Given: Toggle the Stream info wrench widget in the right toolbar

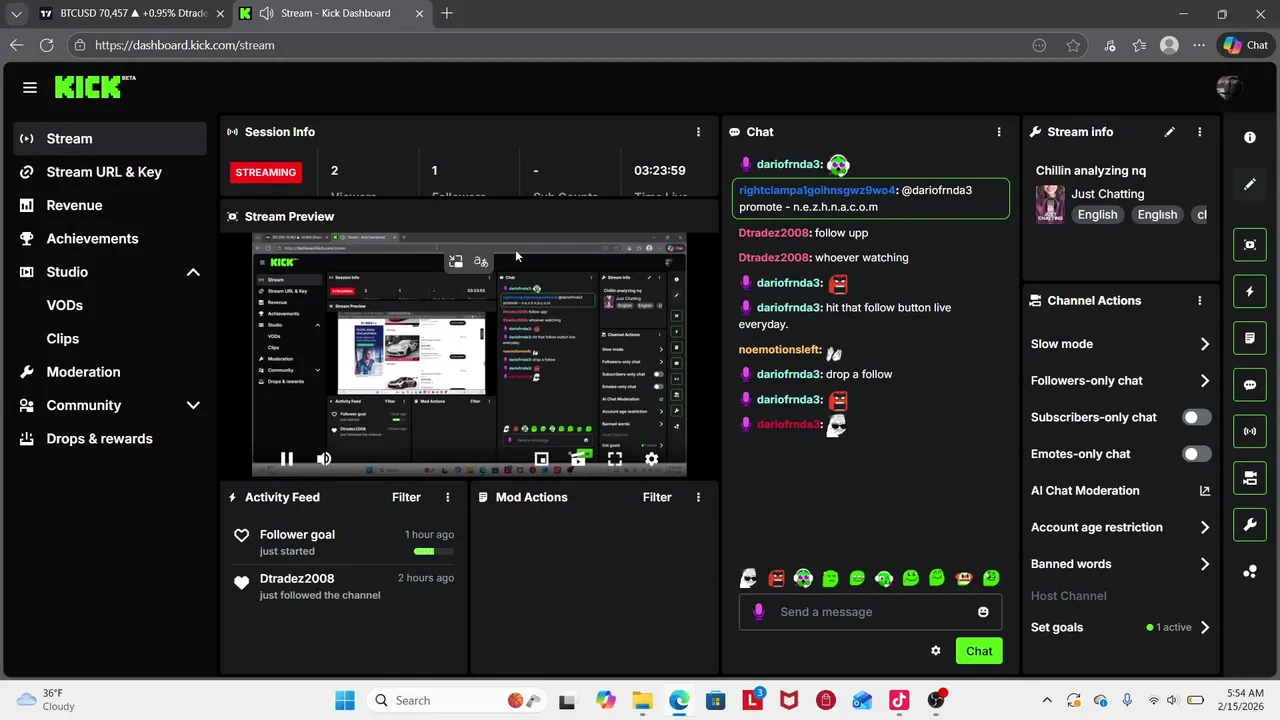Looking at the screenshot, I should pyautogui.click(x=1250, y=524).
